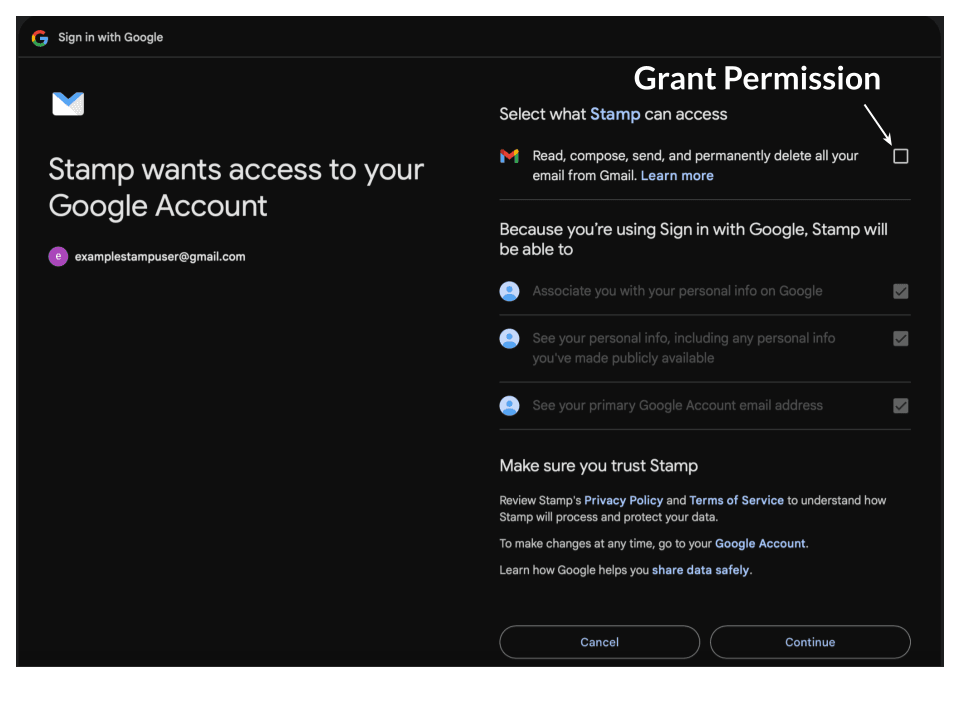Open the Terms of Service link
The image size is (960, 720).
pyautogui.click(x=737, y=500)
